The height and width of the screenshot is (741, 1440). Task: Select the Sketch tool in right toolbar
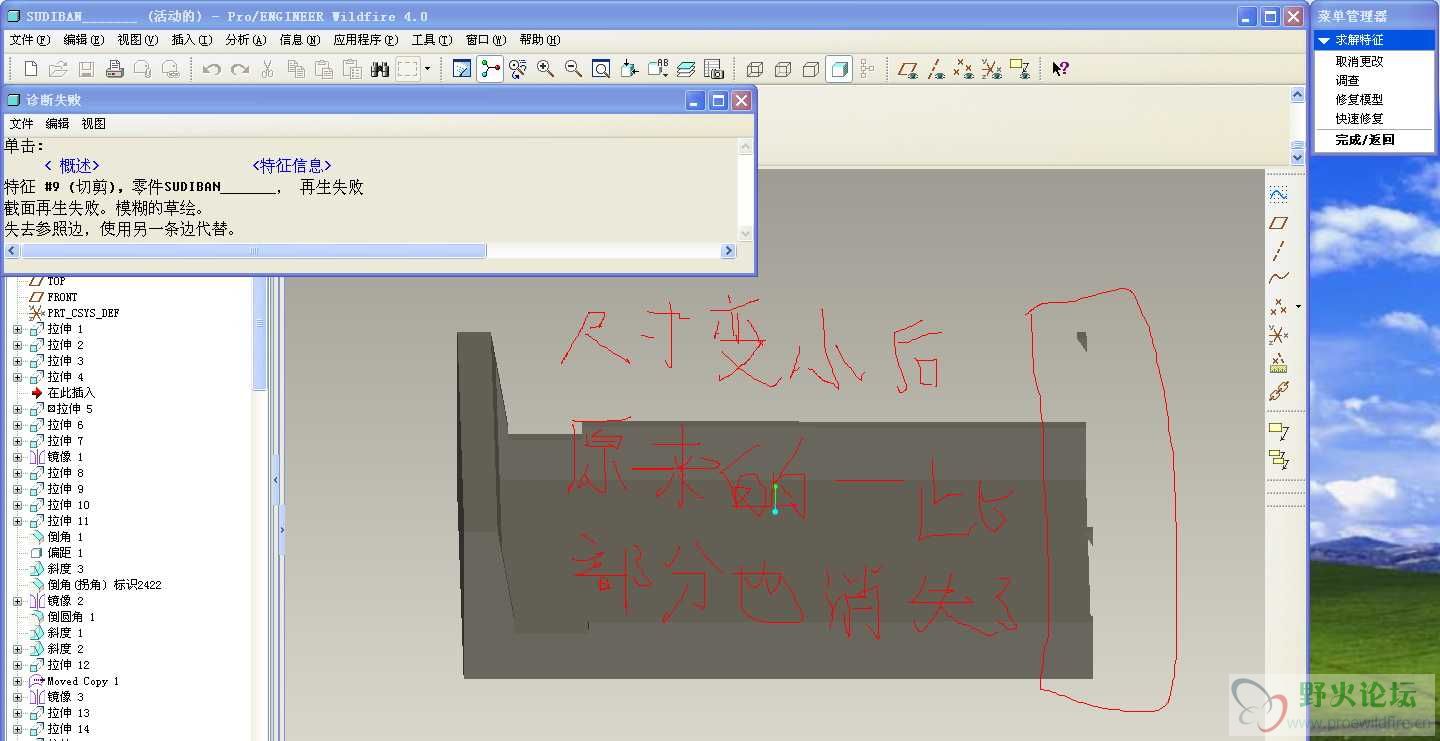(1278, 194)
